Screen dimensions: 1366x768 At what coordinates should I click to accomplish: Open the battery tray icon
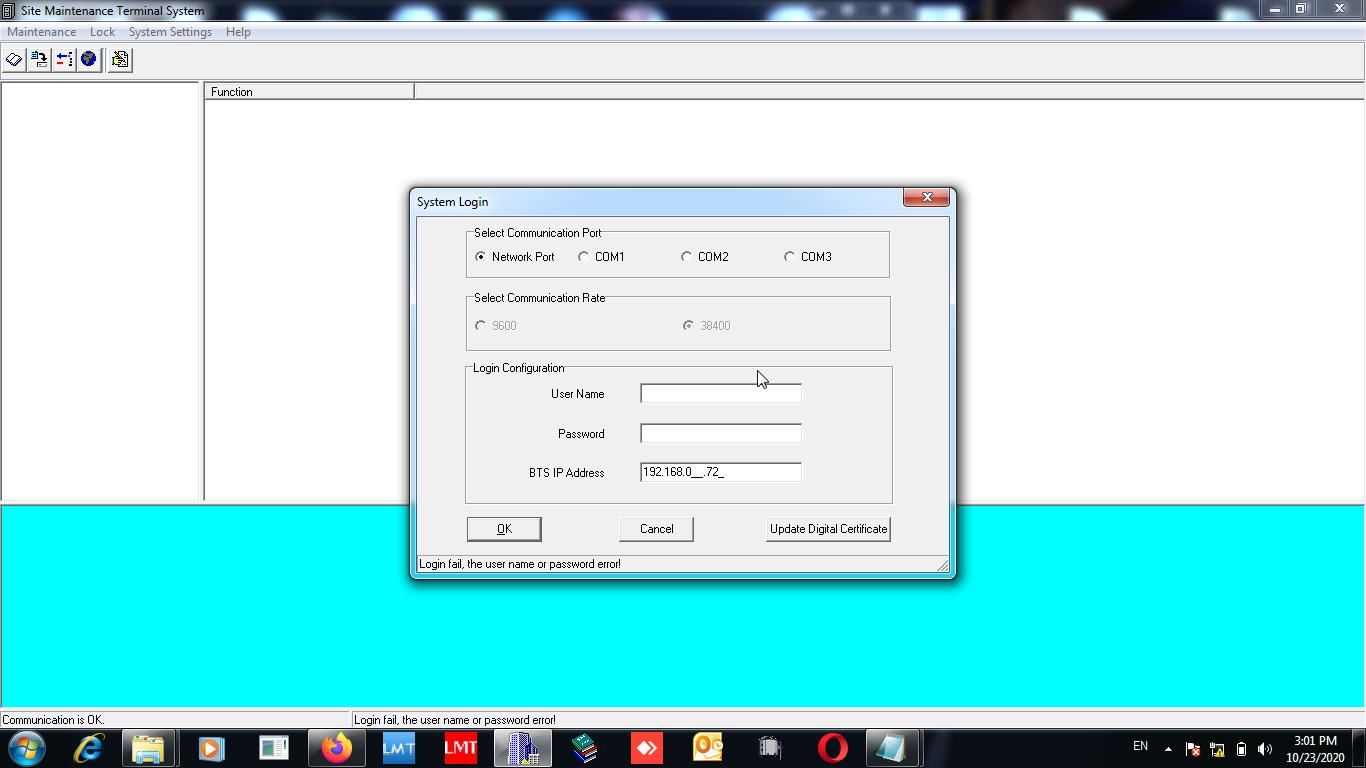pyautogui.click(x=1241, y=749)
